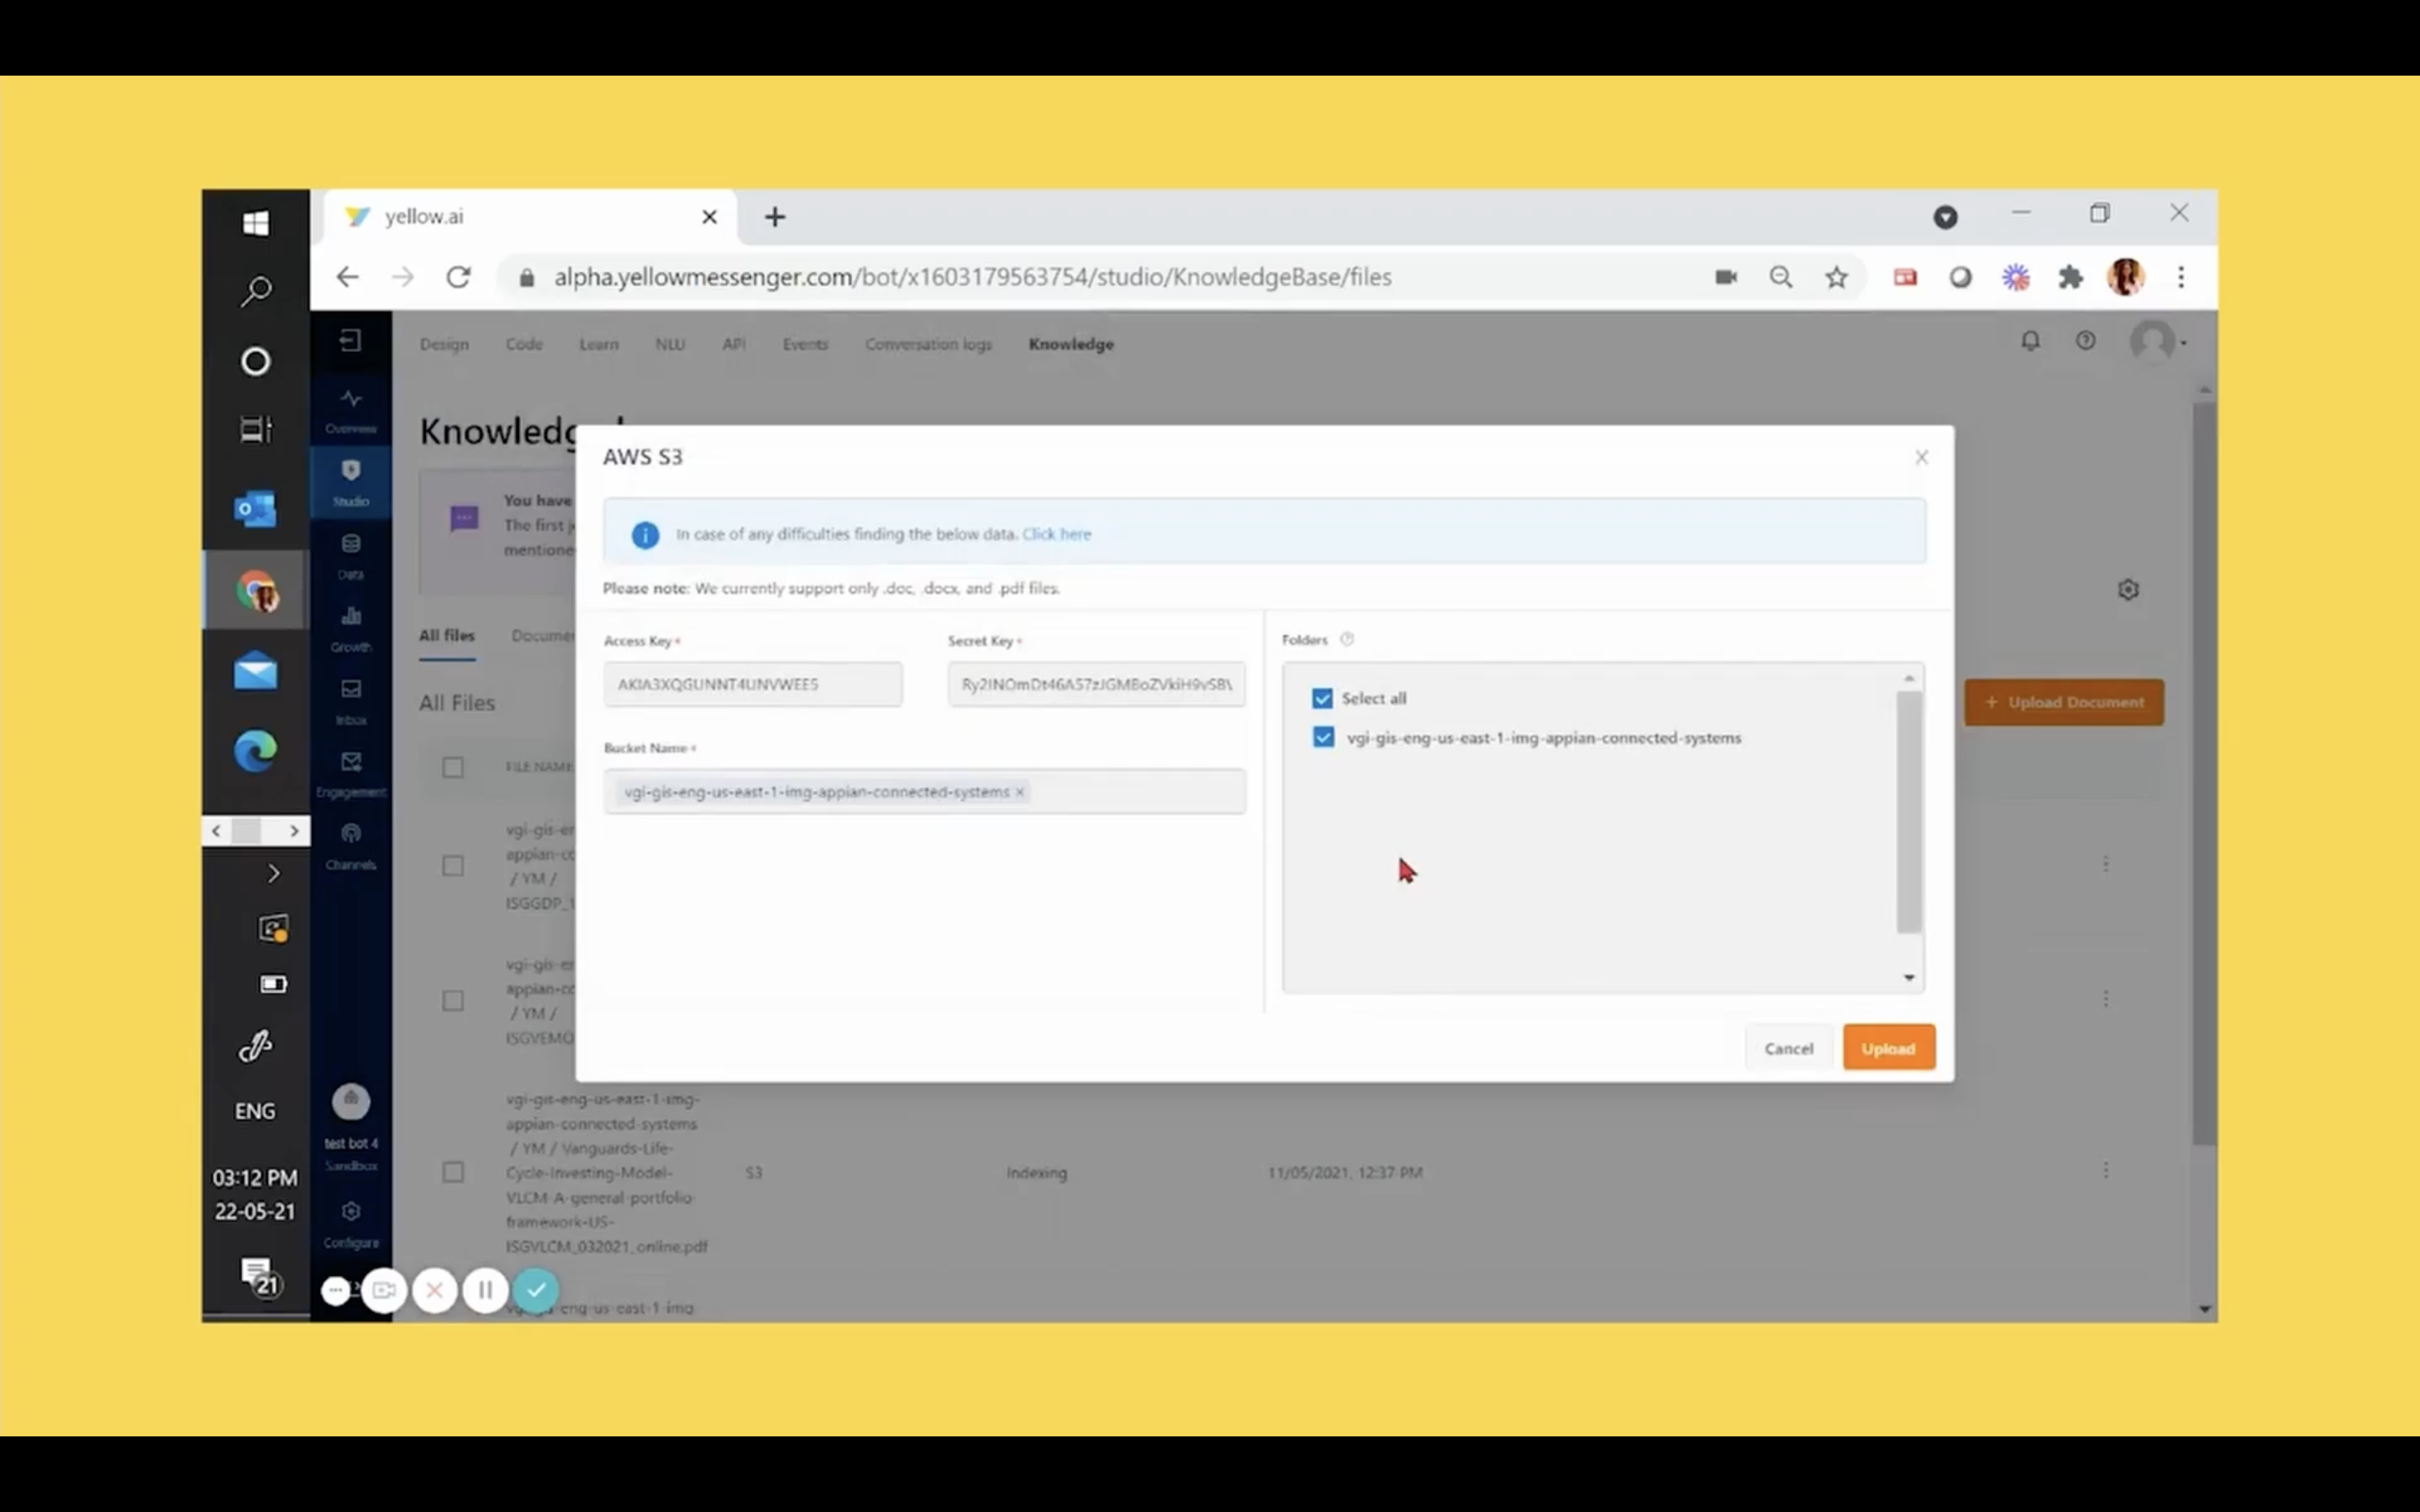Toggle the header select-all files checkbox
The height and width of the screenshot is (1512, 2420).
453,767
